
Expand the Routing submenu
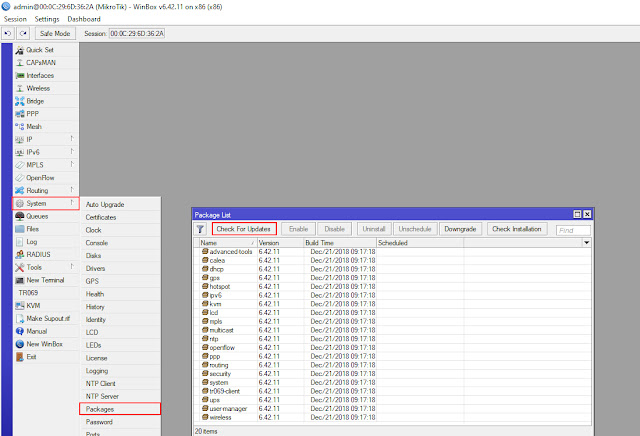coord(46,191)
